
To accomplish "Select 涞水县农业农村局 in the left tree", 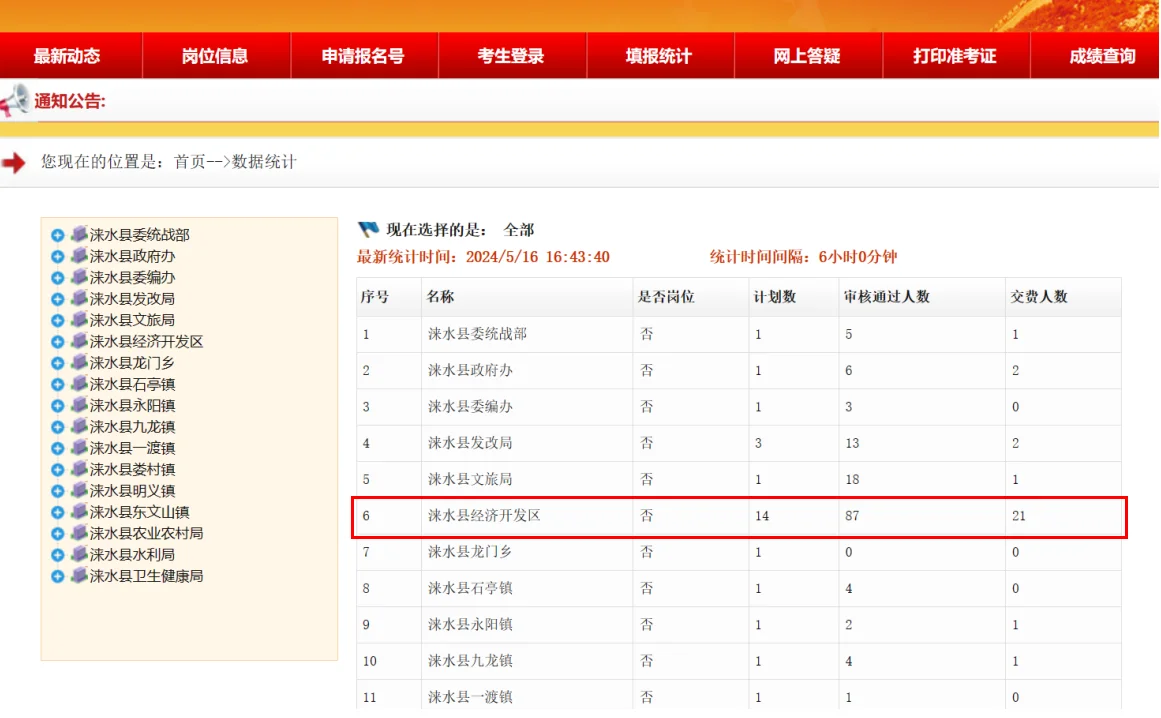I will coord(147,534).
